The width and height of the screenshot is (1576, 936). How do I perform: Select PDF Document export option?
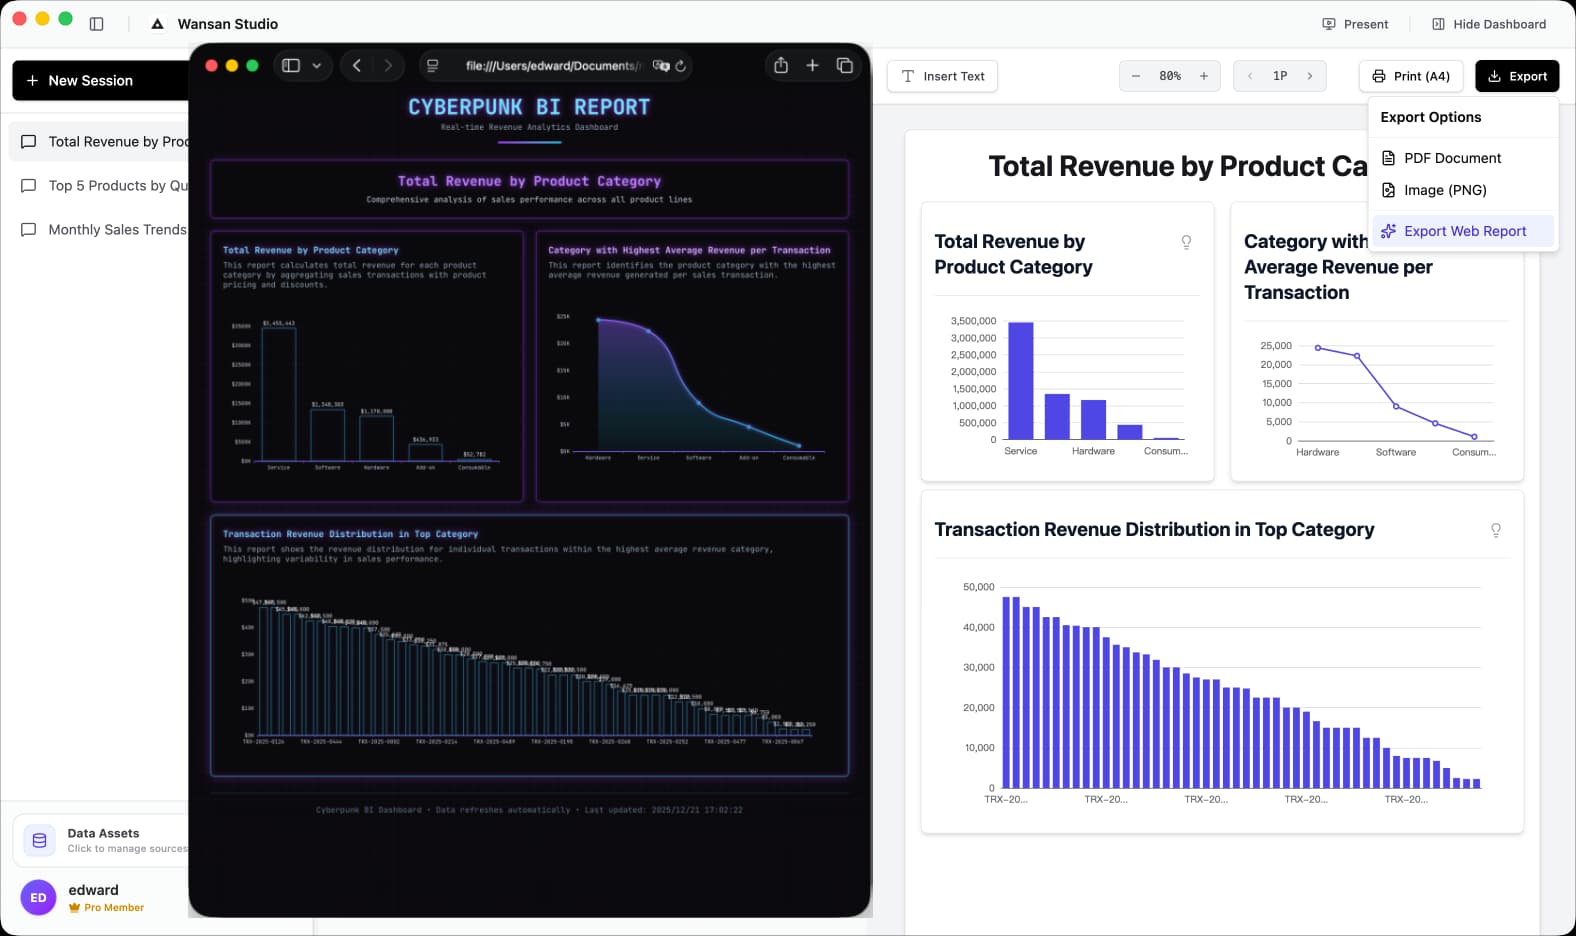(x=1452, y=158)
